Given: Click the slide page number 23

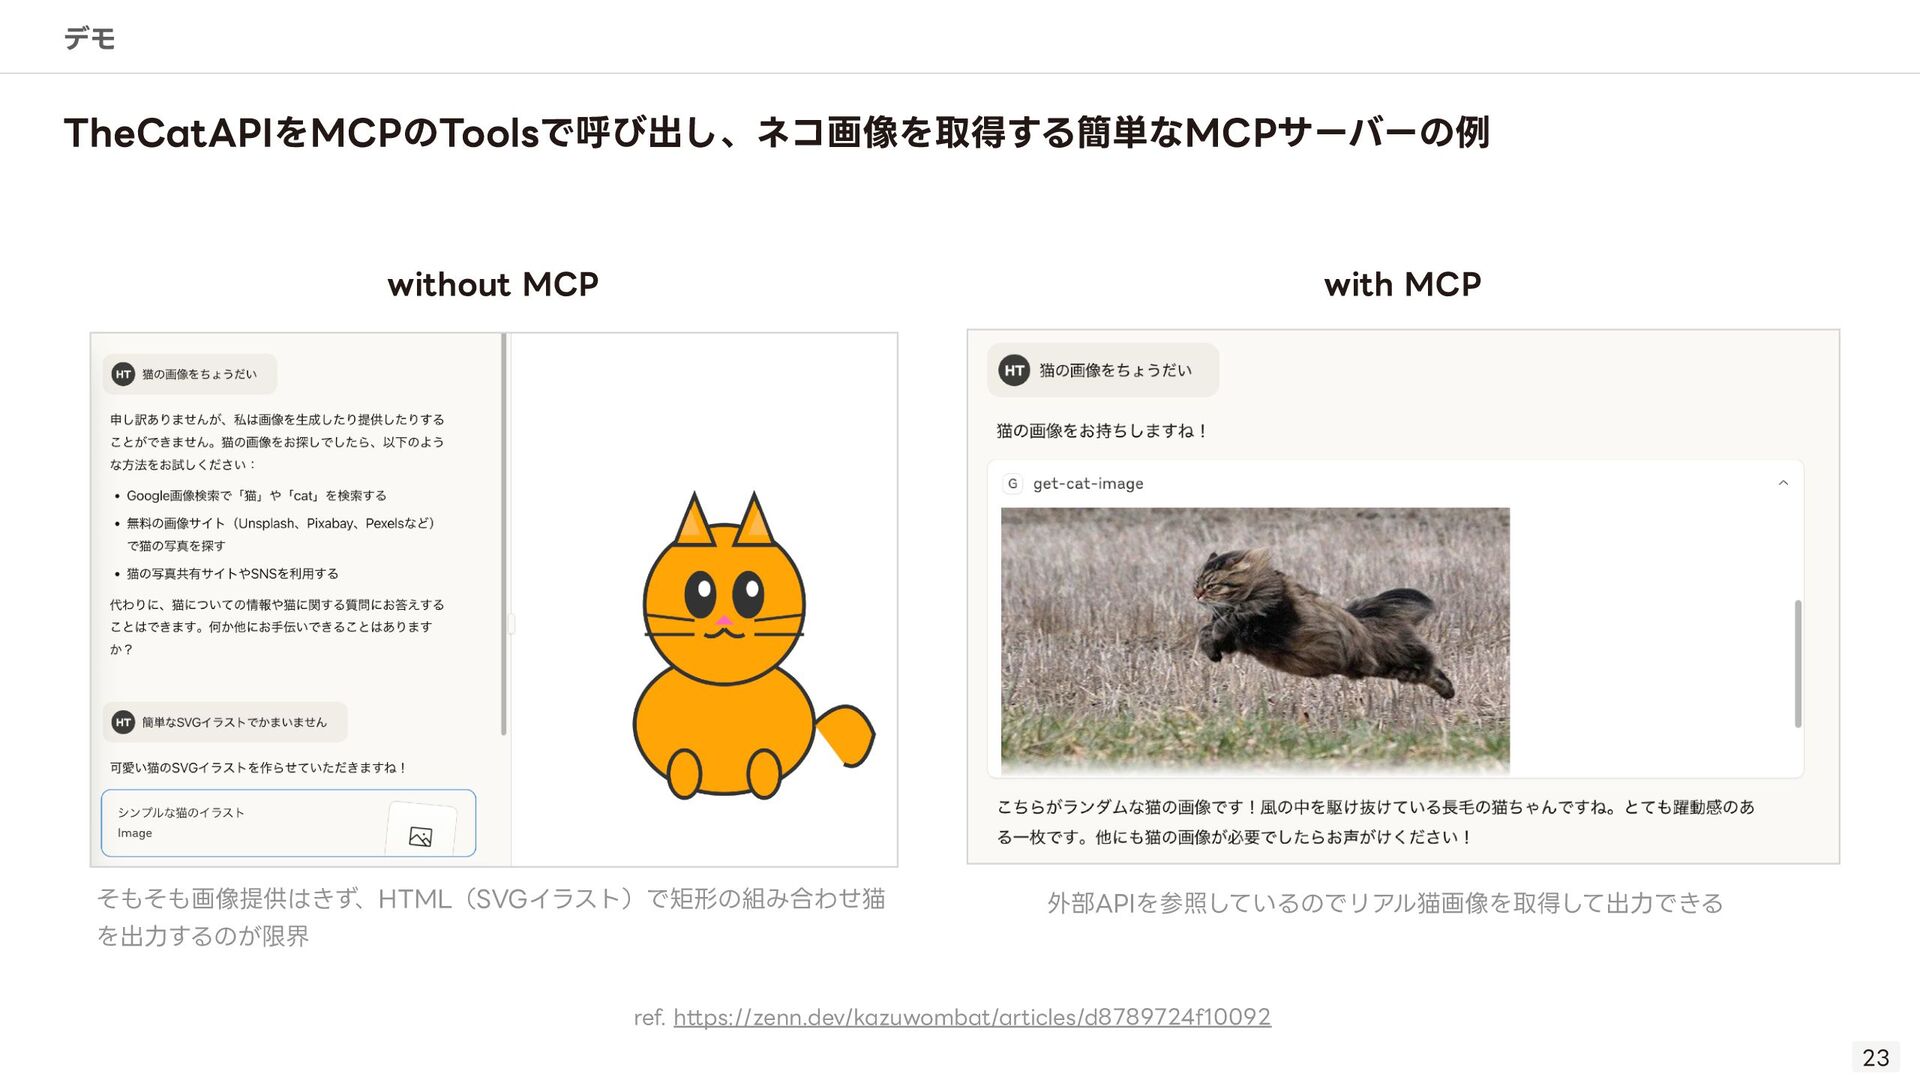Looking at the screenshot, I should click(x=1875, y=1057).
